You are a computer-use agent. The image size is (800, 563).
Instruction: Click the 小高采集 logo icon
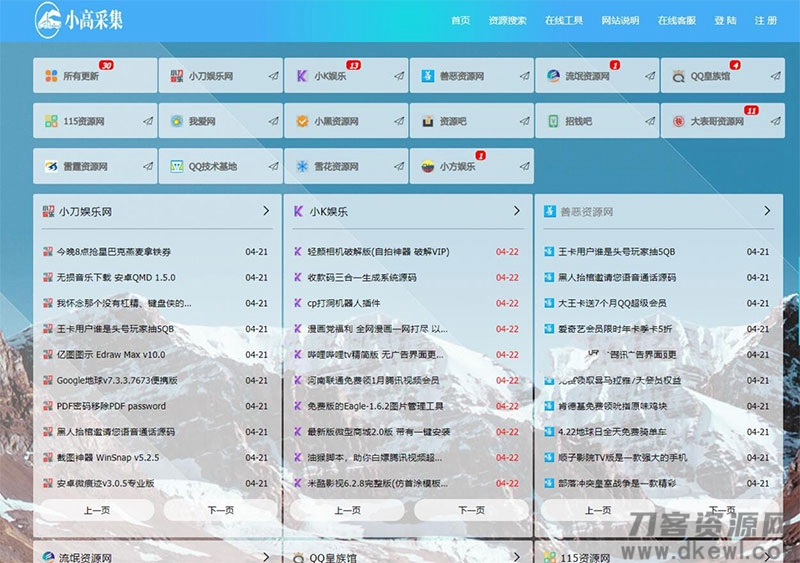coord(48,18)
